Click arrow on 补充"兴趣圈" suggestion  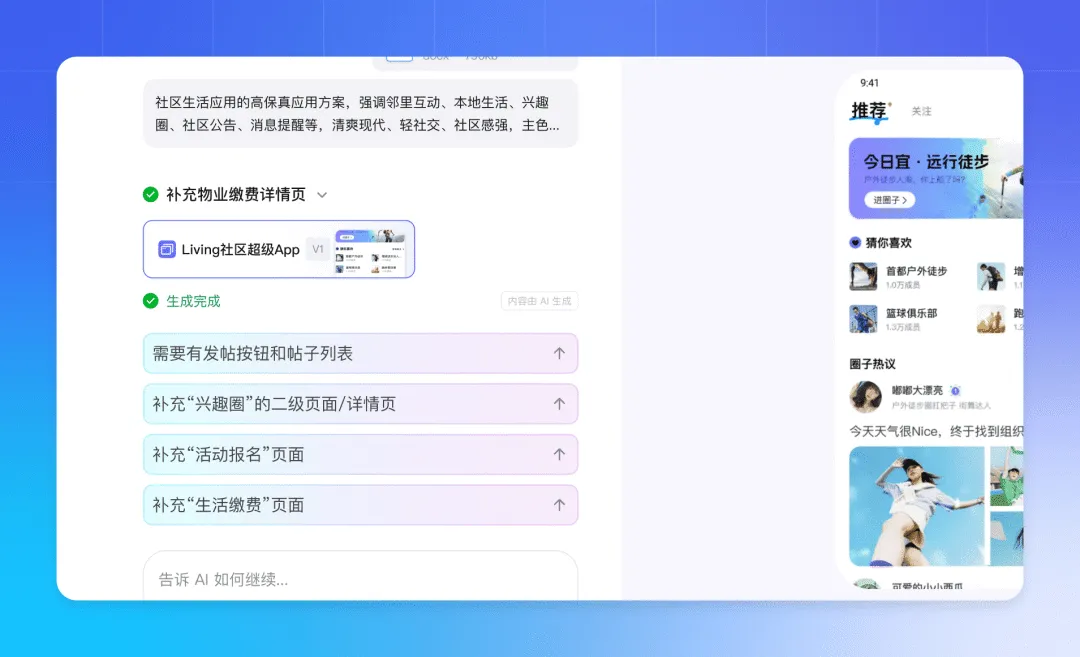tap(559, 404)
